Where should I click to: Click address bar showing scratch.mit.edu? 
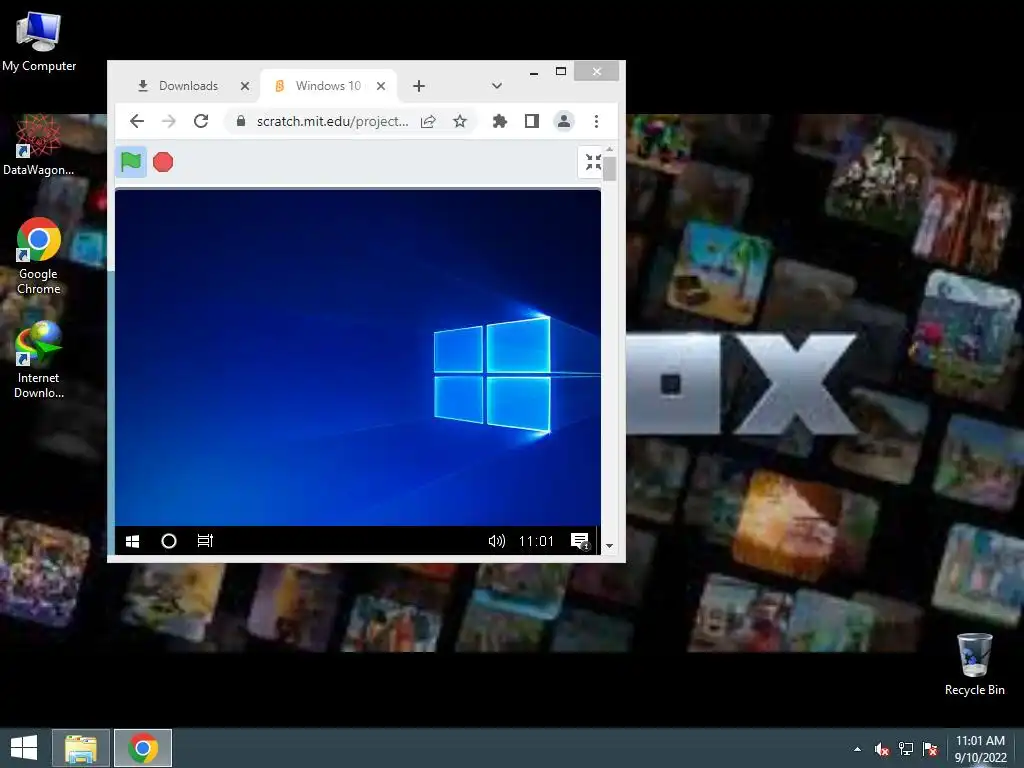coord(332,121)
